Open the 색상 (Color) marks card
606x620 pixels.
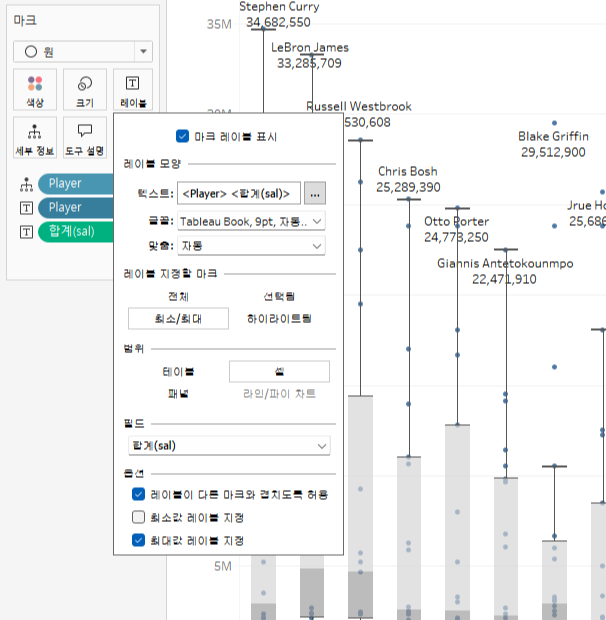click(35, 90)
